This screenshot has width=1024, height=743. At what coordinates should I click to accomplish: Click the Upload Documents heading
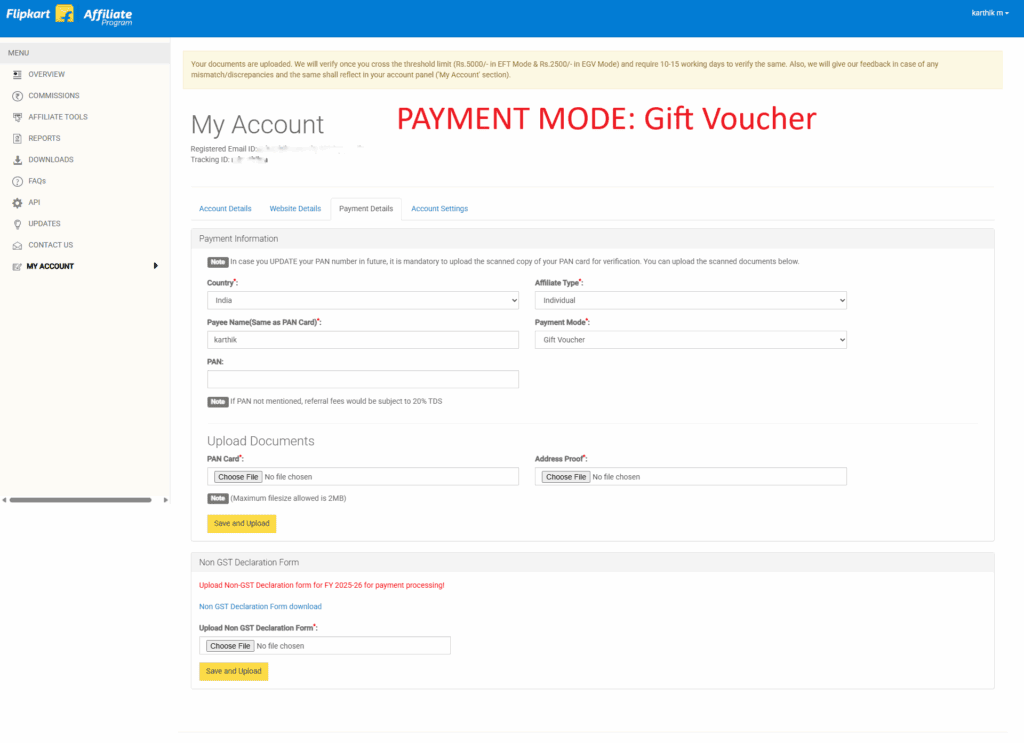[x=261, y=441]
